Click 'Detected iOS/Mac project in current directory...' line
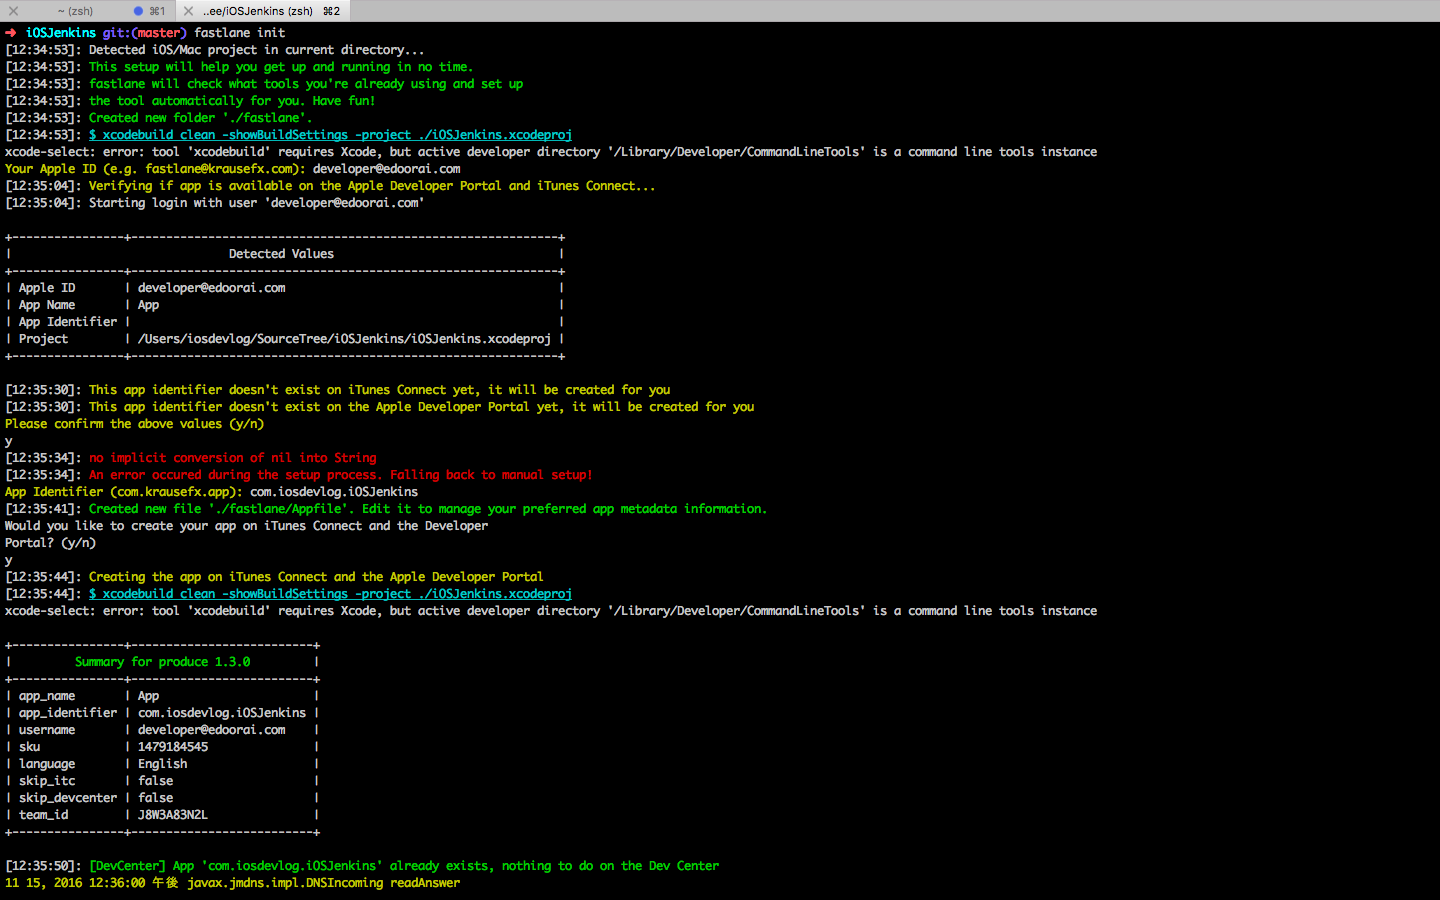This screenshot has width=1440, height=900. tap(256, 50)
